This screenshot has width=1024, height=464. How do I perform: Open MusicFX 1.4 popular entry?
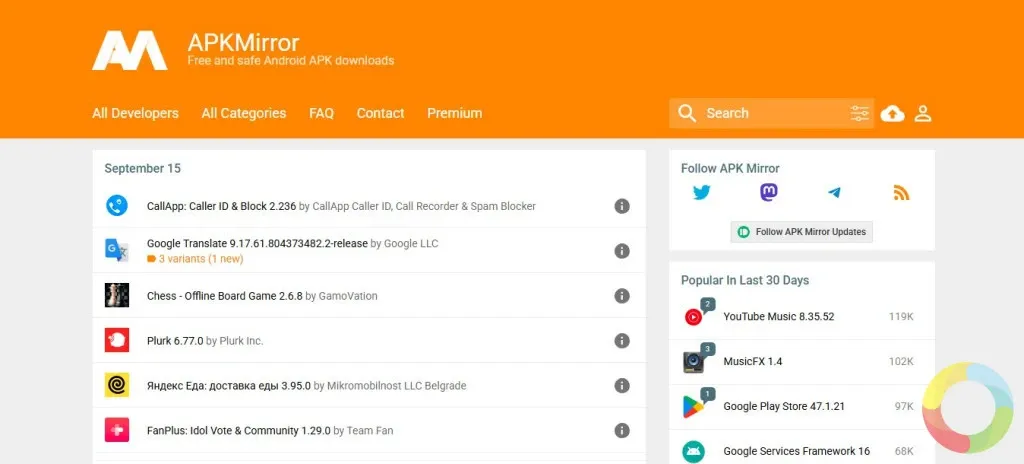click(x=752, y=361)
